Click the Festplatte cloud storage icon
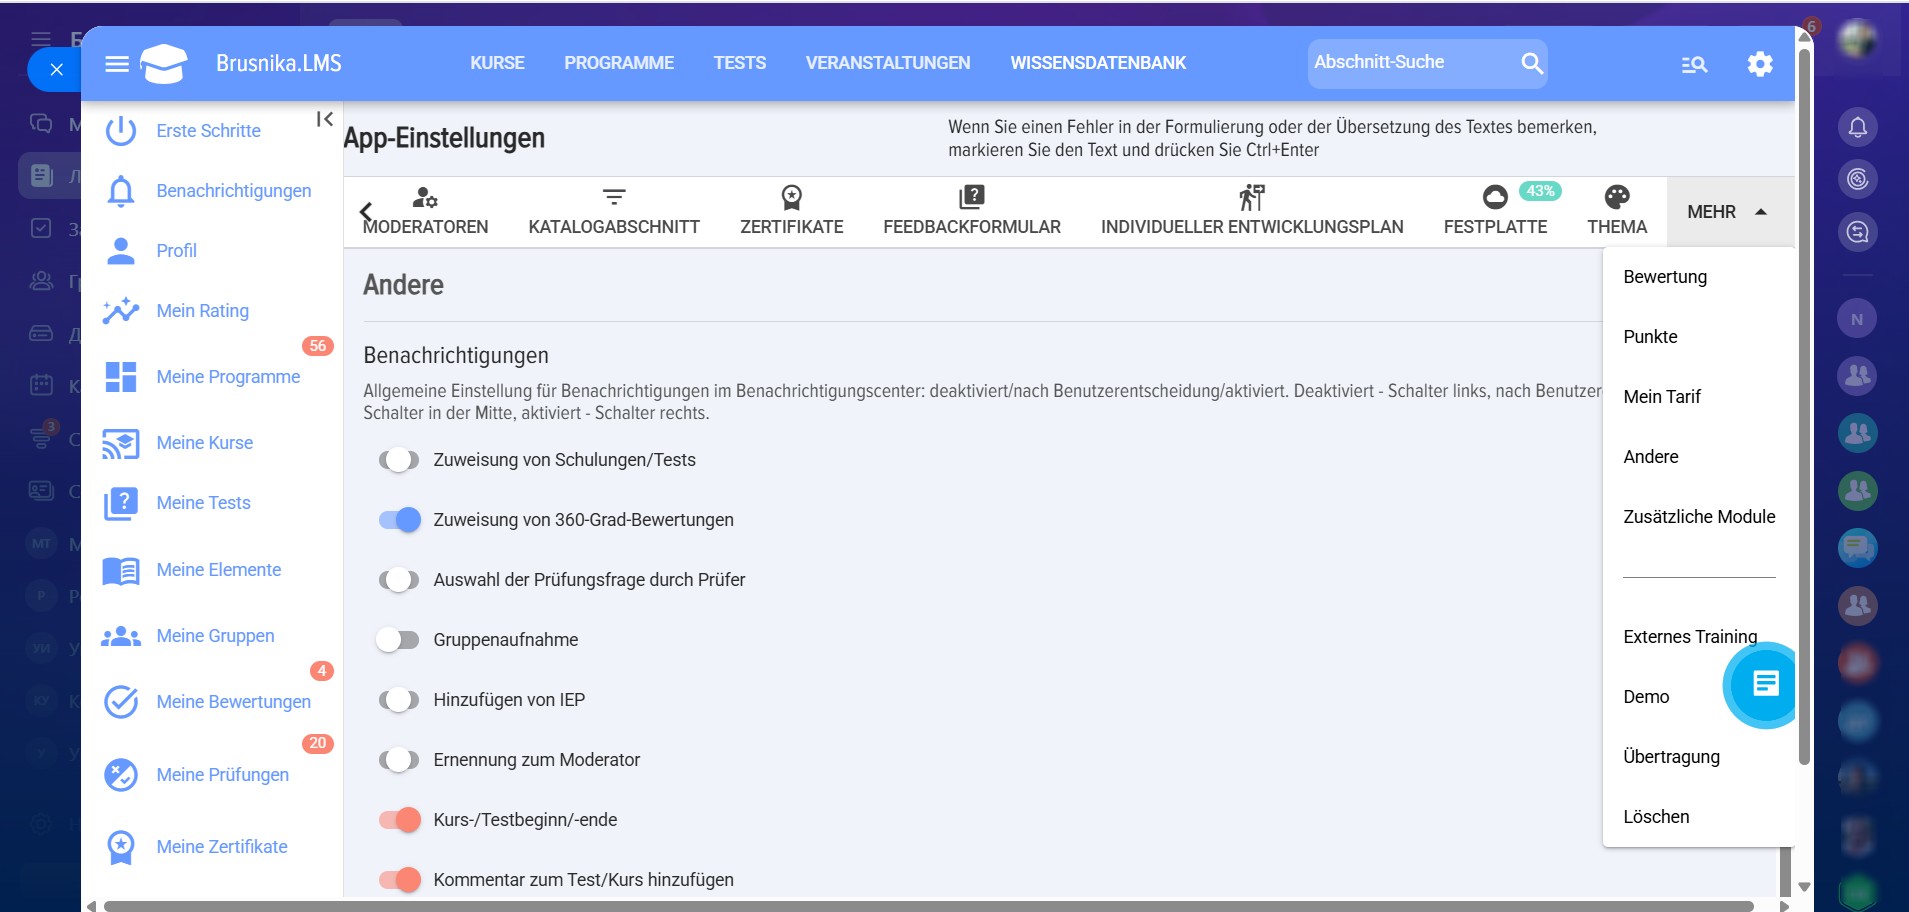The width and height of the screenshot is (1909, 912). coord(1494,198)
